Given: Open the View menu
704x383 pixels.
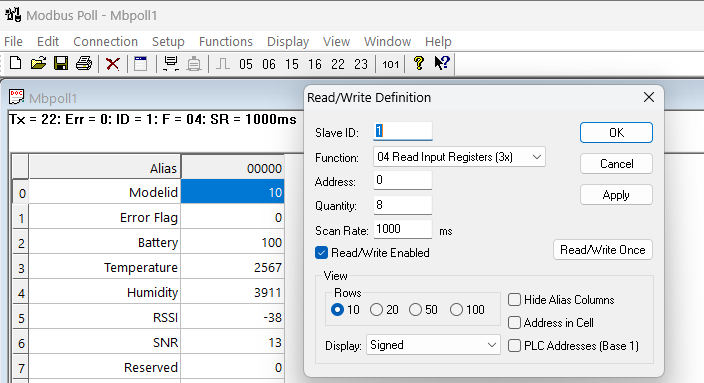Looking at the screenshot, I should (336, 41).
